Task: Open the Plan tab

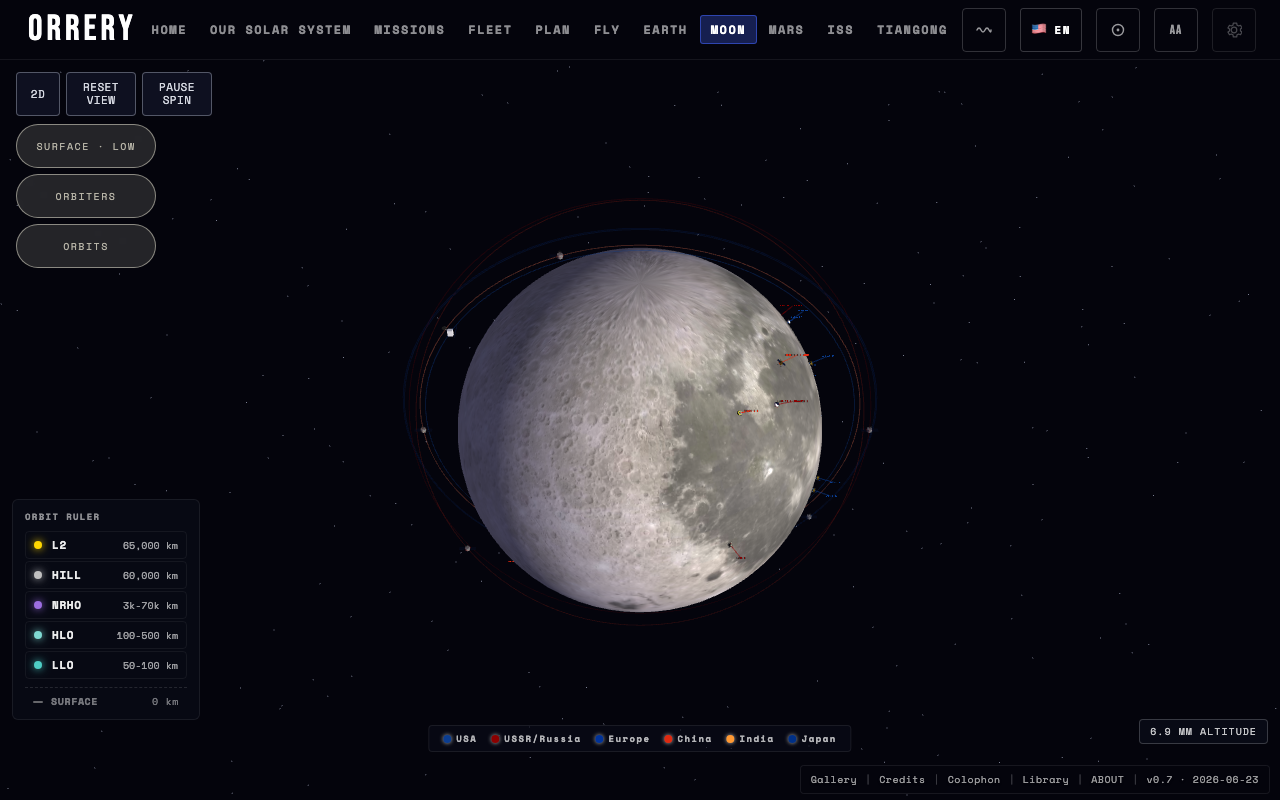Action: point(553,30)
